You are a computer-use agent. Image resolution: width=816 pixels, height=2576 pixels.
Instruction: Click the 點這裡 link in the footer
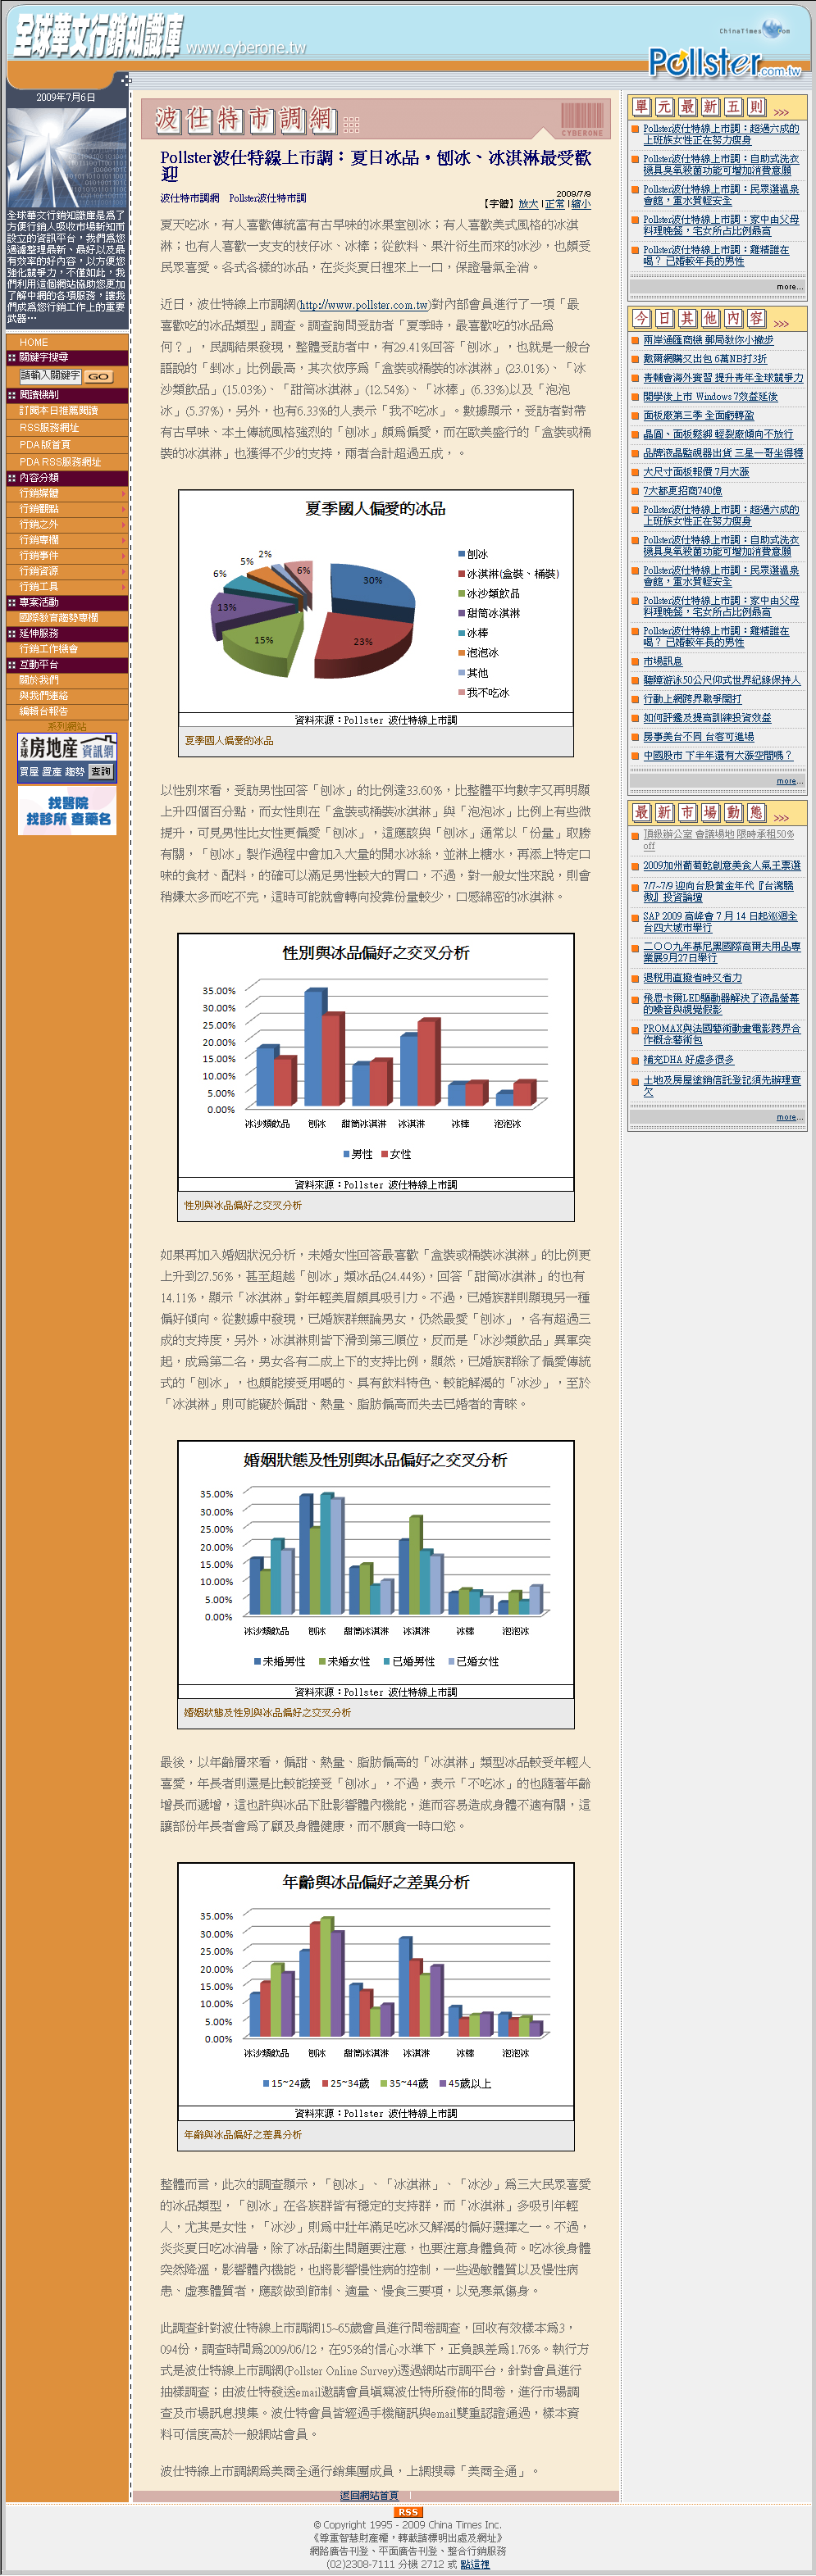tap(475, 2563)
